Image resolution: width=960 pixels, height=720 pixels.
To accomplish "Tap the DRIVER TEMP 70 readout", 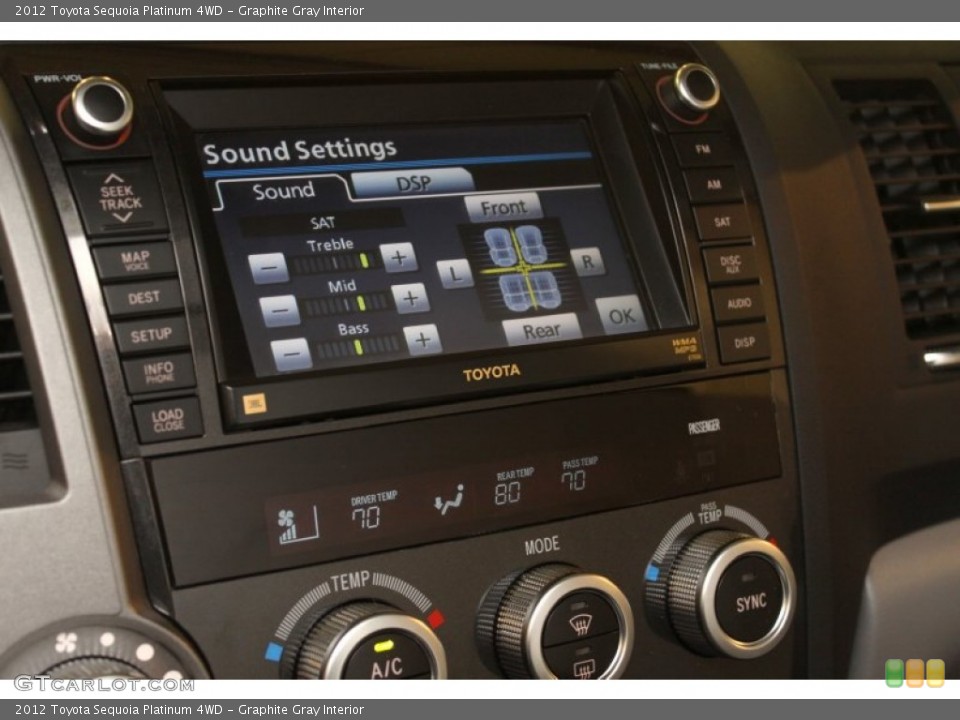I will (x=373, y=511).
